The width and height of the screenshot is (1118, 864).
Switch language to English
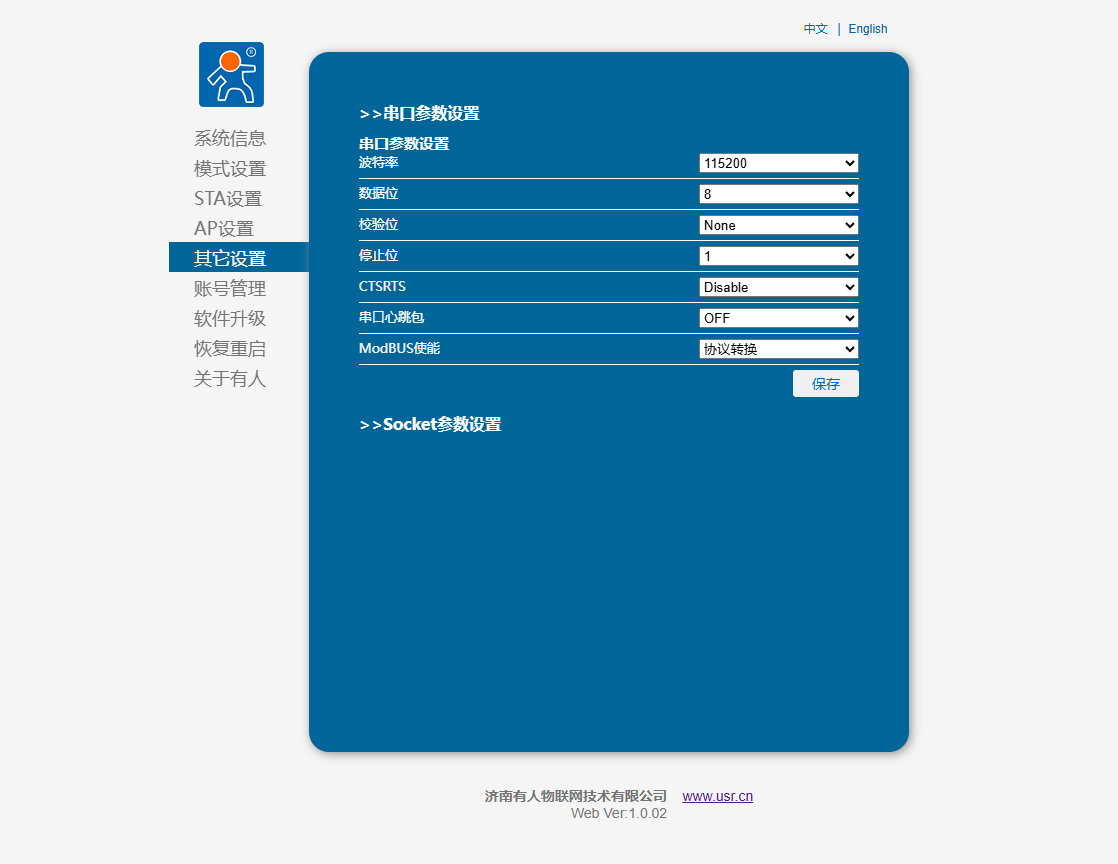[867, 29]
